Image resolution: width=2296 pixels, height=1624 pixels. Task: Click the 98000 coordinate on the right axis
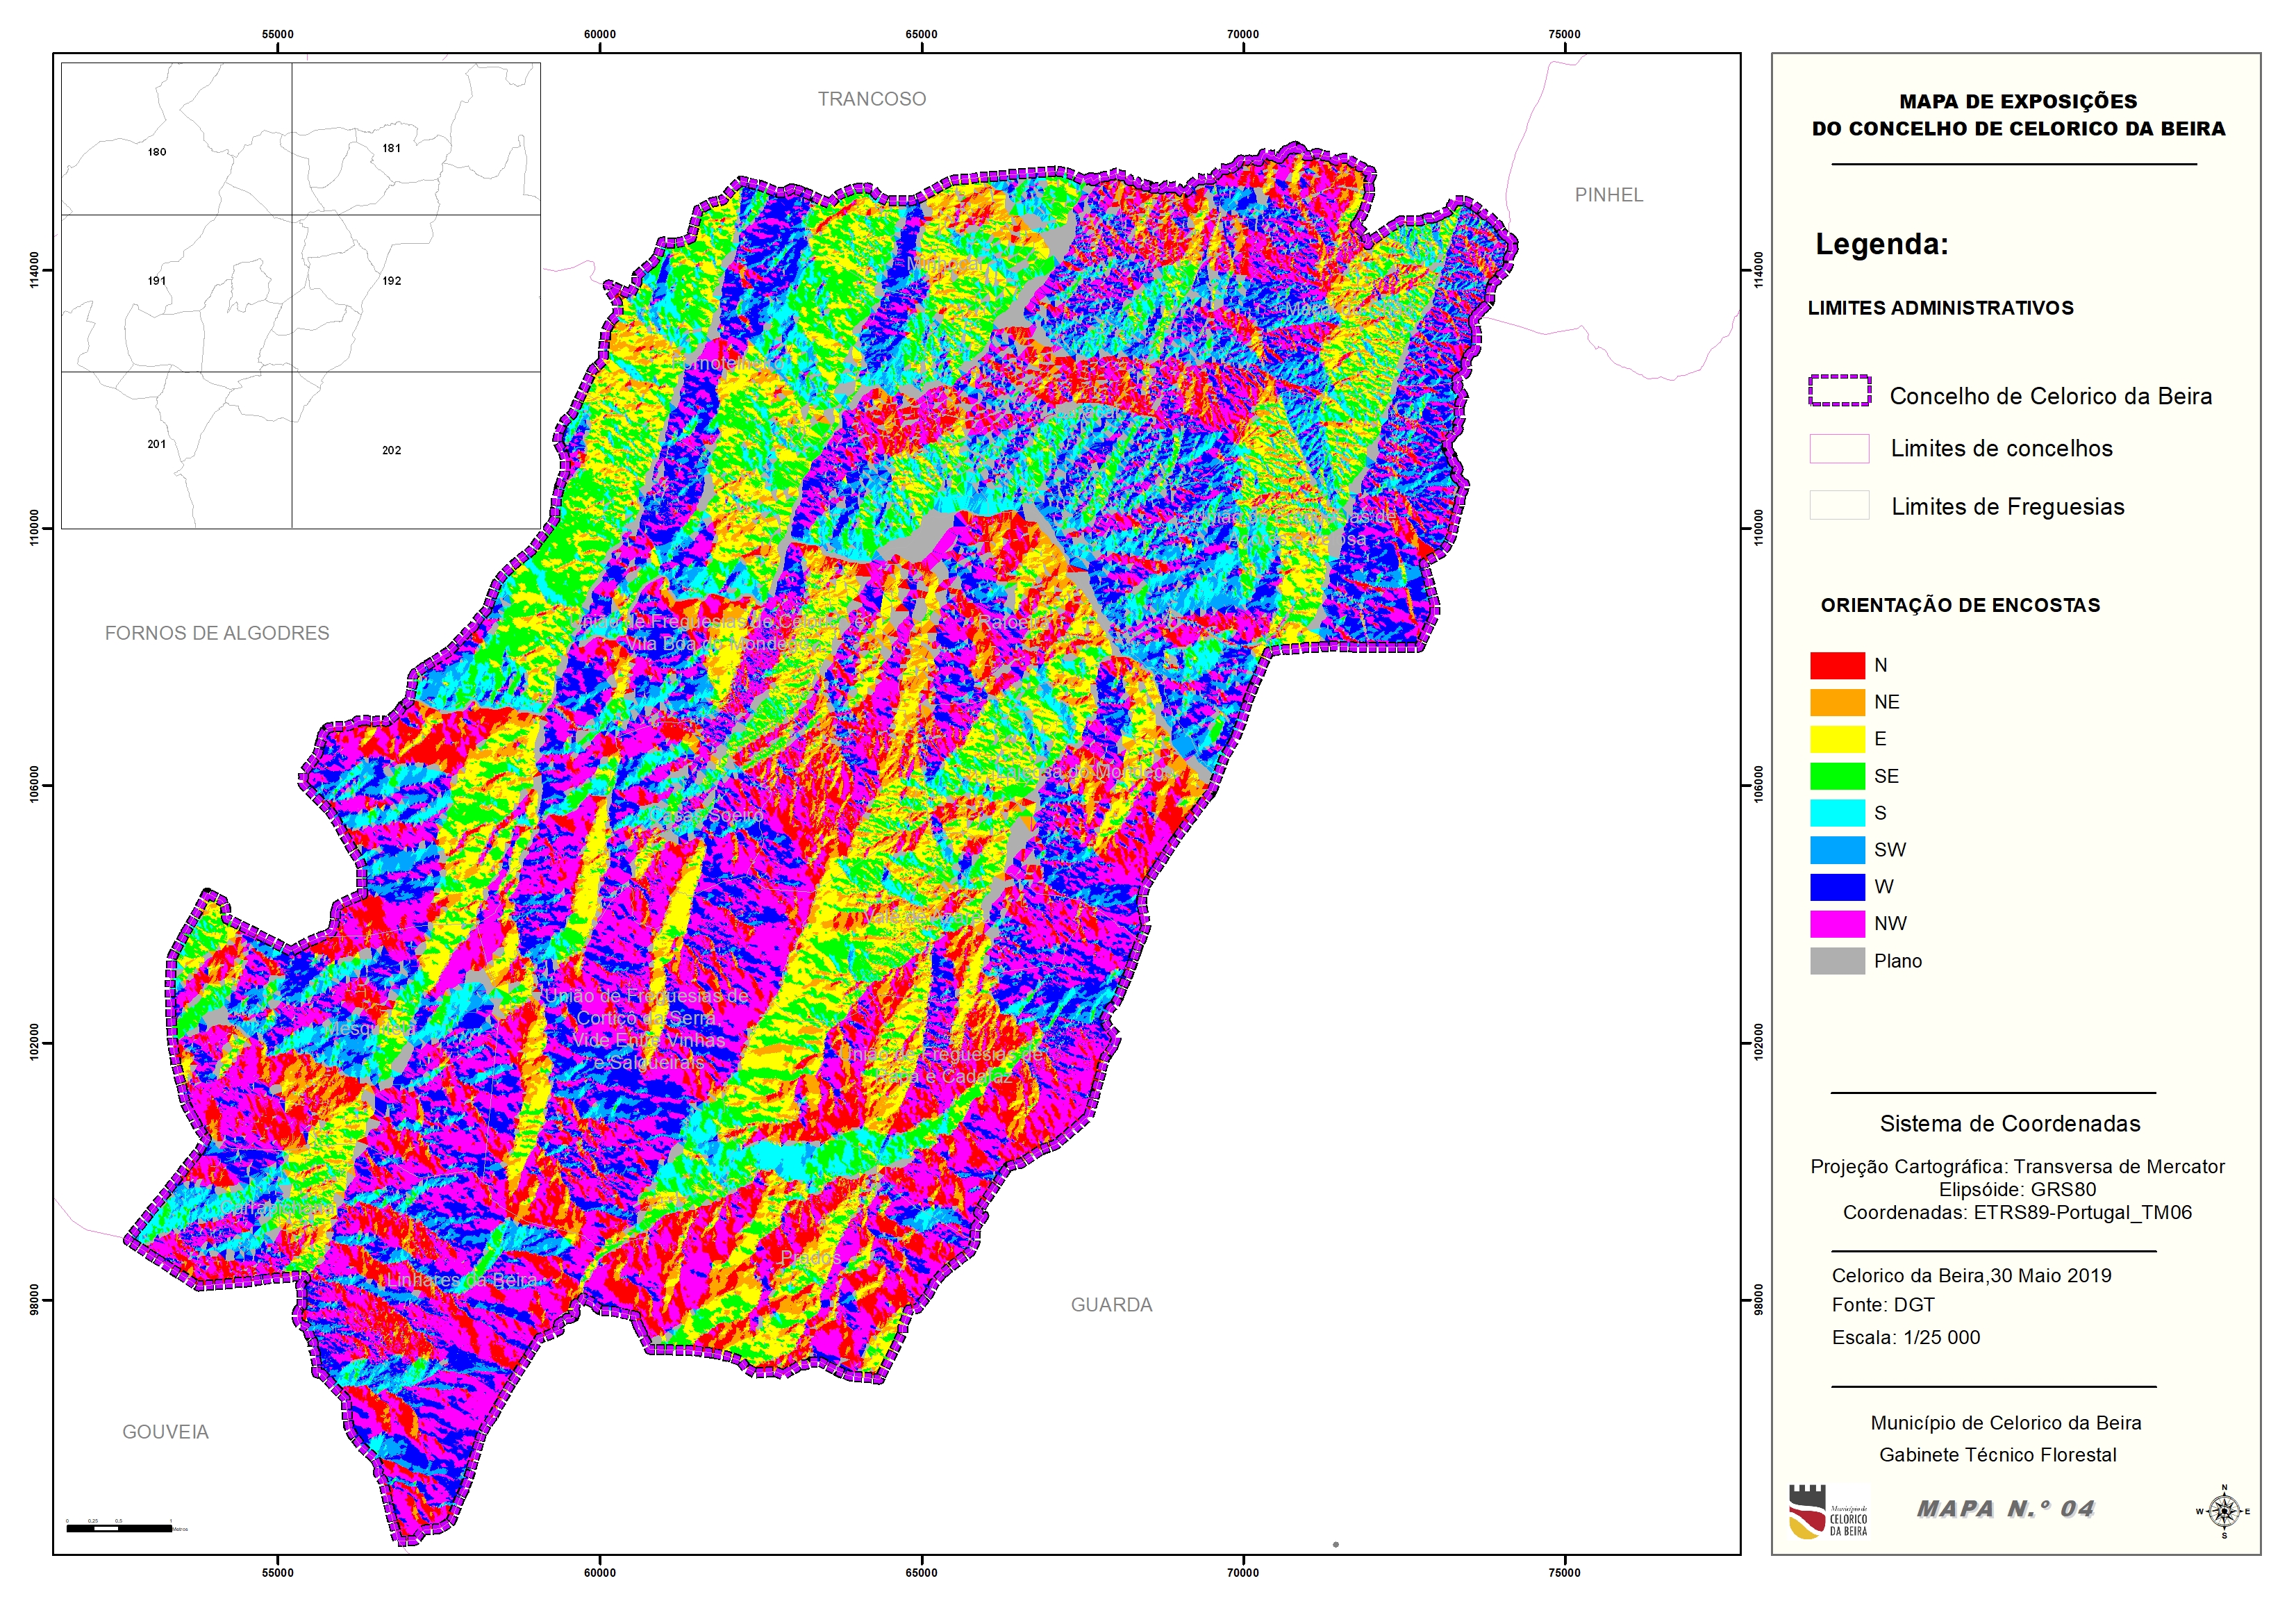tap(1759, 1300)
